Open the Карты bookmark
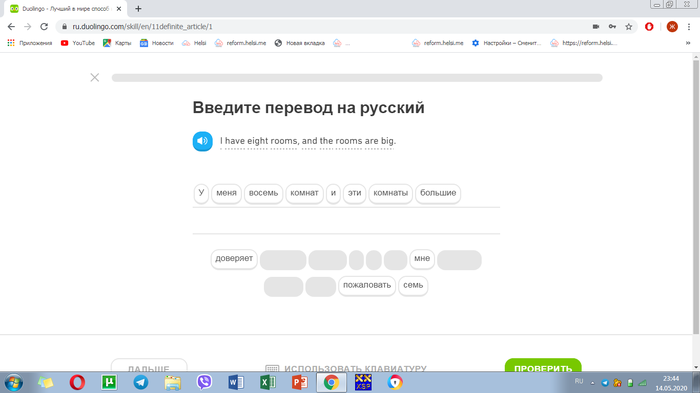The height and width of the screenshot is (393, 700). [x=117, y=43]
